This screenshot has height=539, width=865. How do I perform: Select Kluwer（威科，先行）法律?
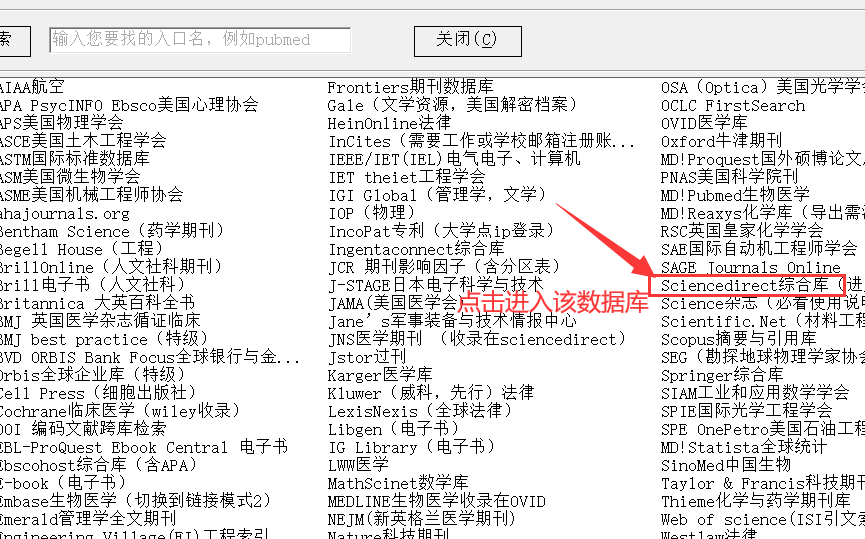coord(431,393)
